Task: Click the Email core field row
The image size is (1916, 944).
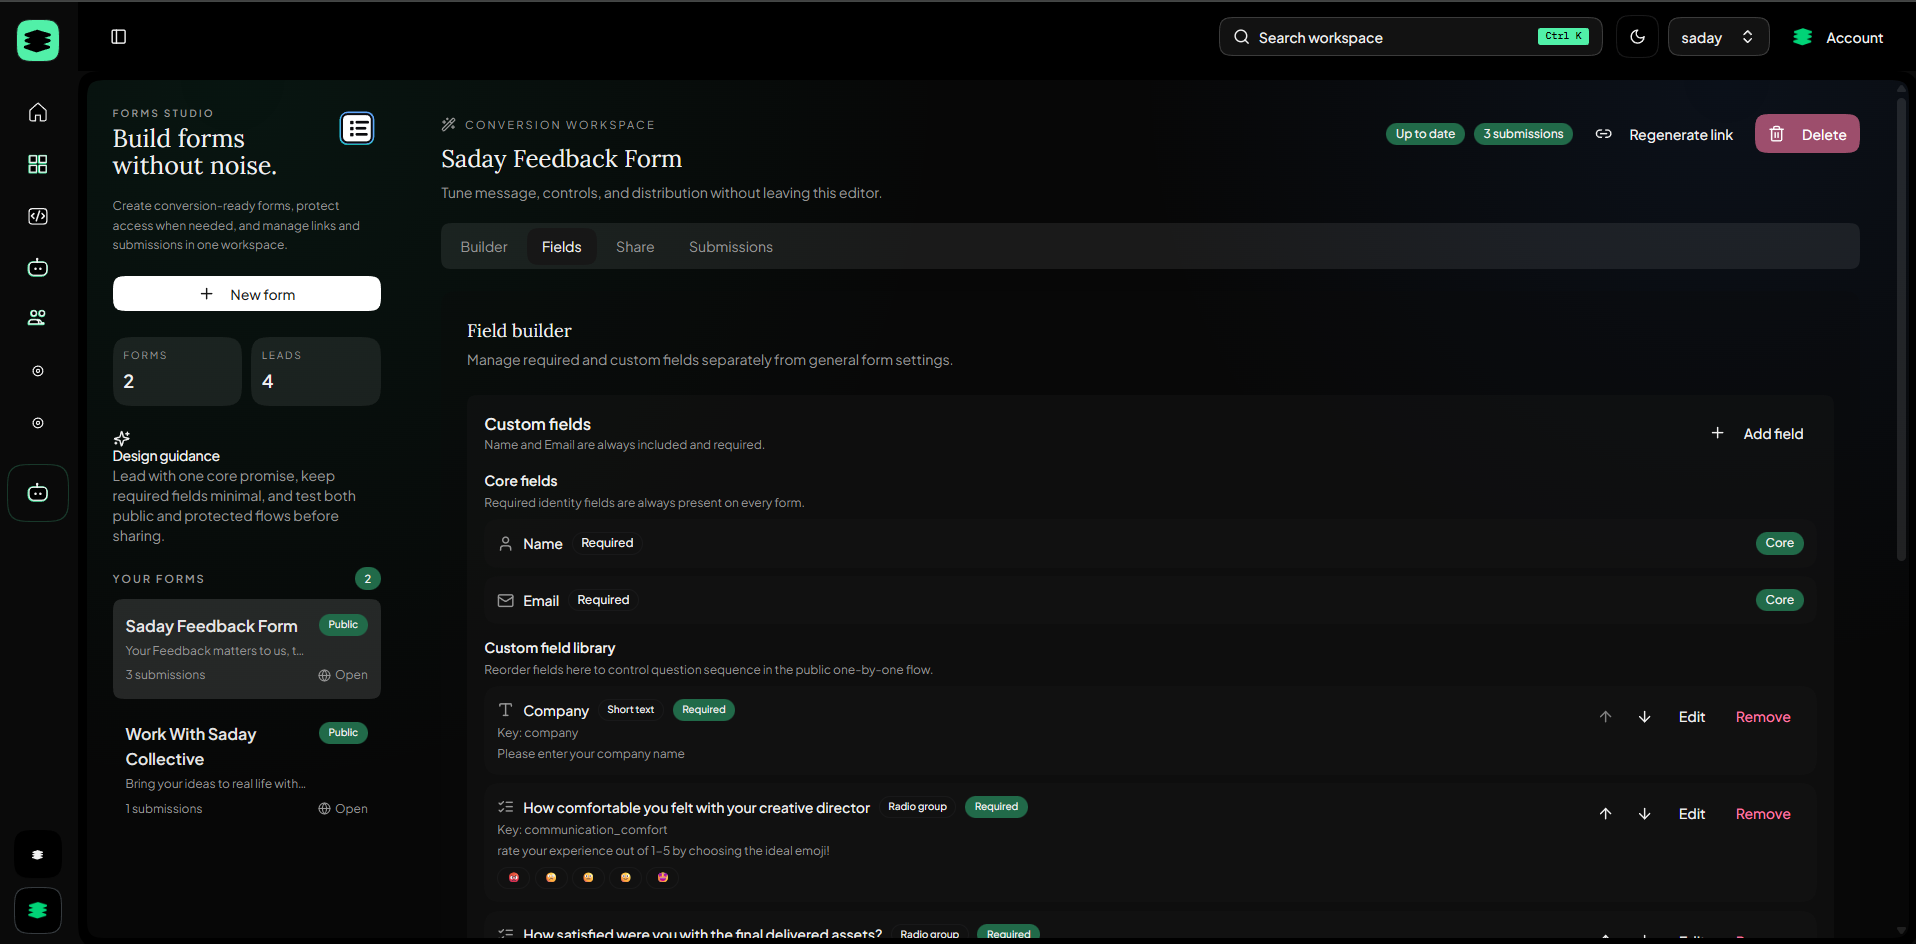Action: 1150,600
